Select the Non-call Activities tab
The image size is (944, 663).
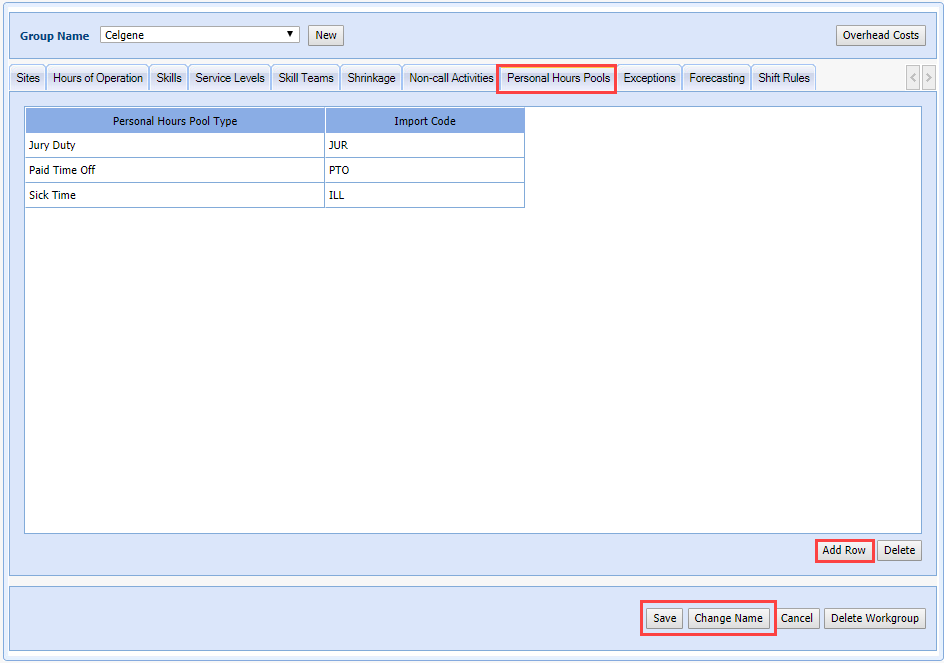(x=451, y=78)
